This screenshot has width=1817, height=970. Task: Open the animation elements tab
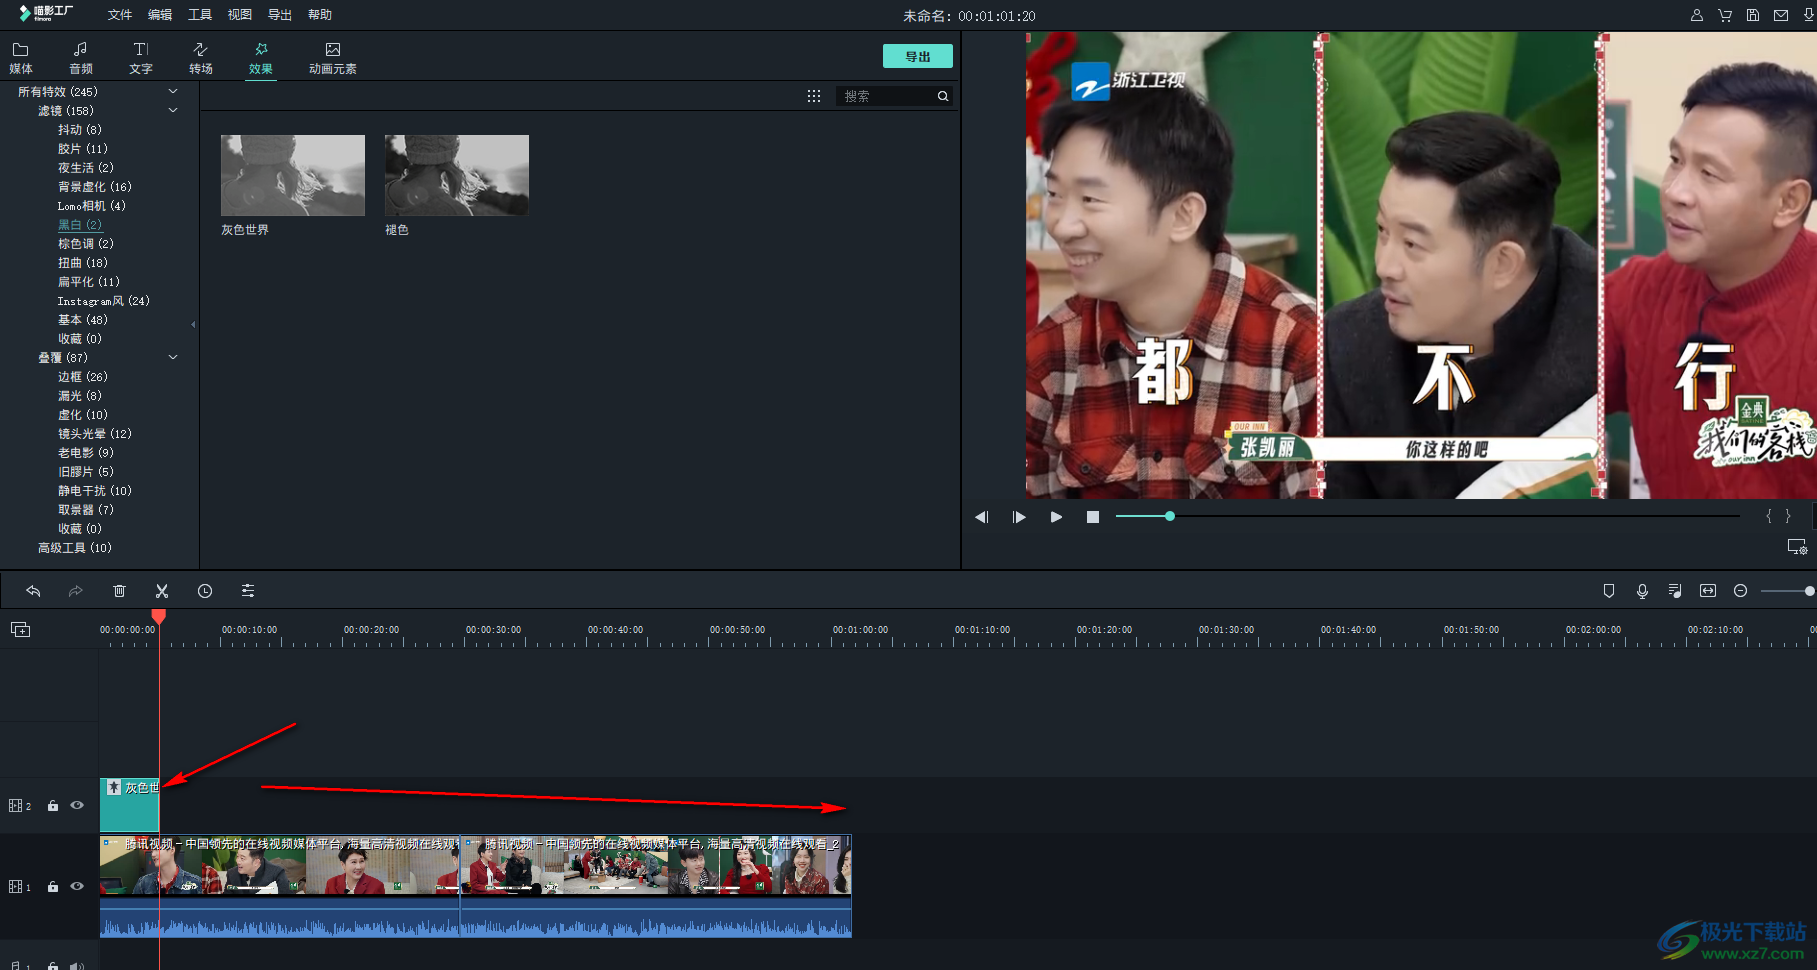tap(333, 58)
